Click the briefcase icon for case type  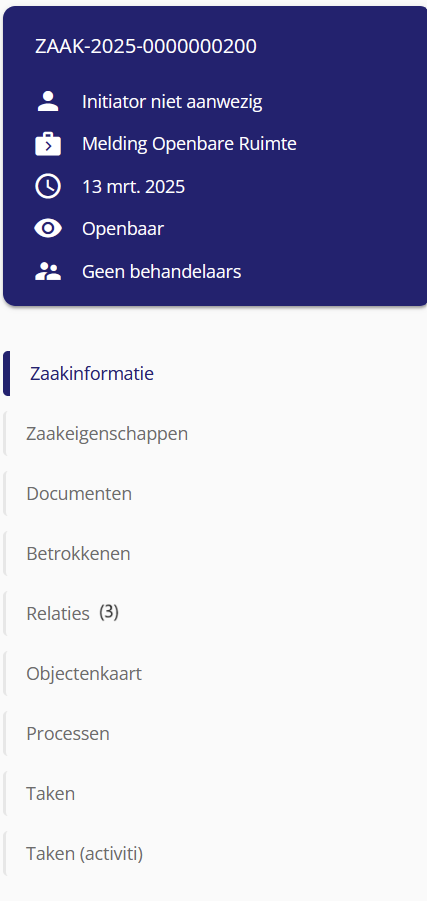(x=48, y=144)
